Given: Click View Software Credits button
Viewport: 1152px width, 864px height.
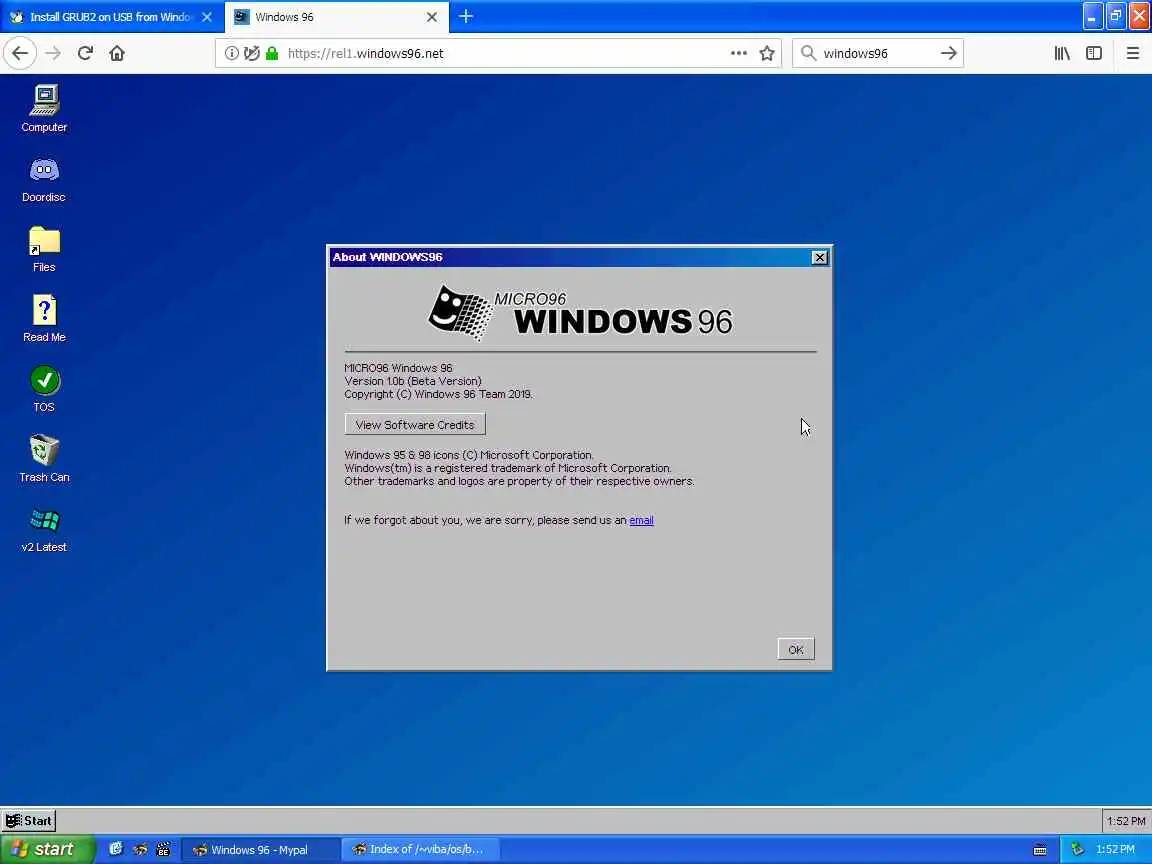Looking at the screenshot, I should point(415,425).
